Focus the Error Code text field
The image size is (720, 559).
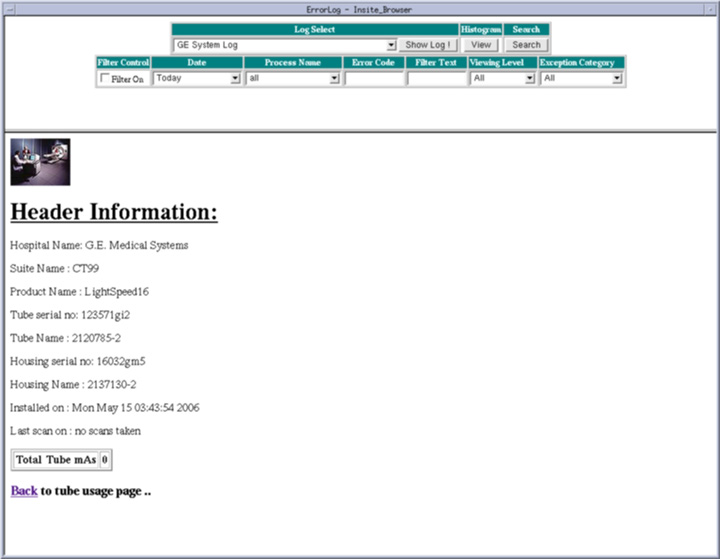click(x=374, y=78)
